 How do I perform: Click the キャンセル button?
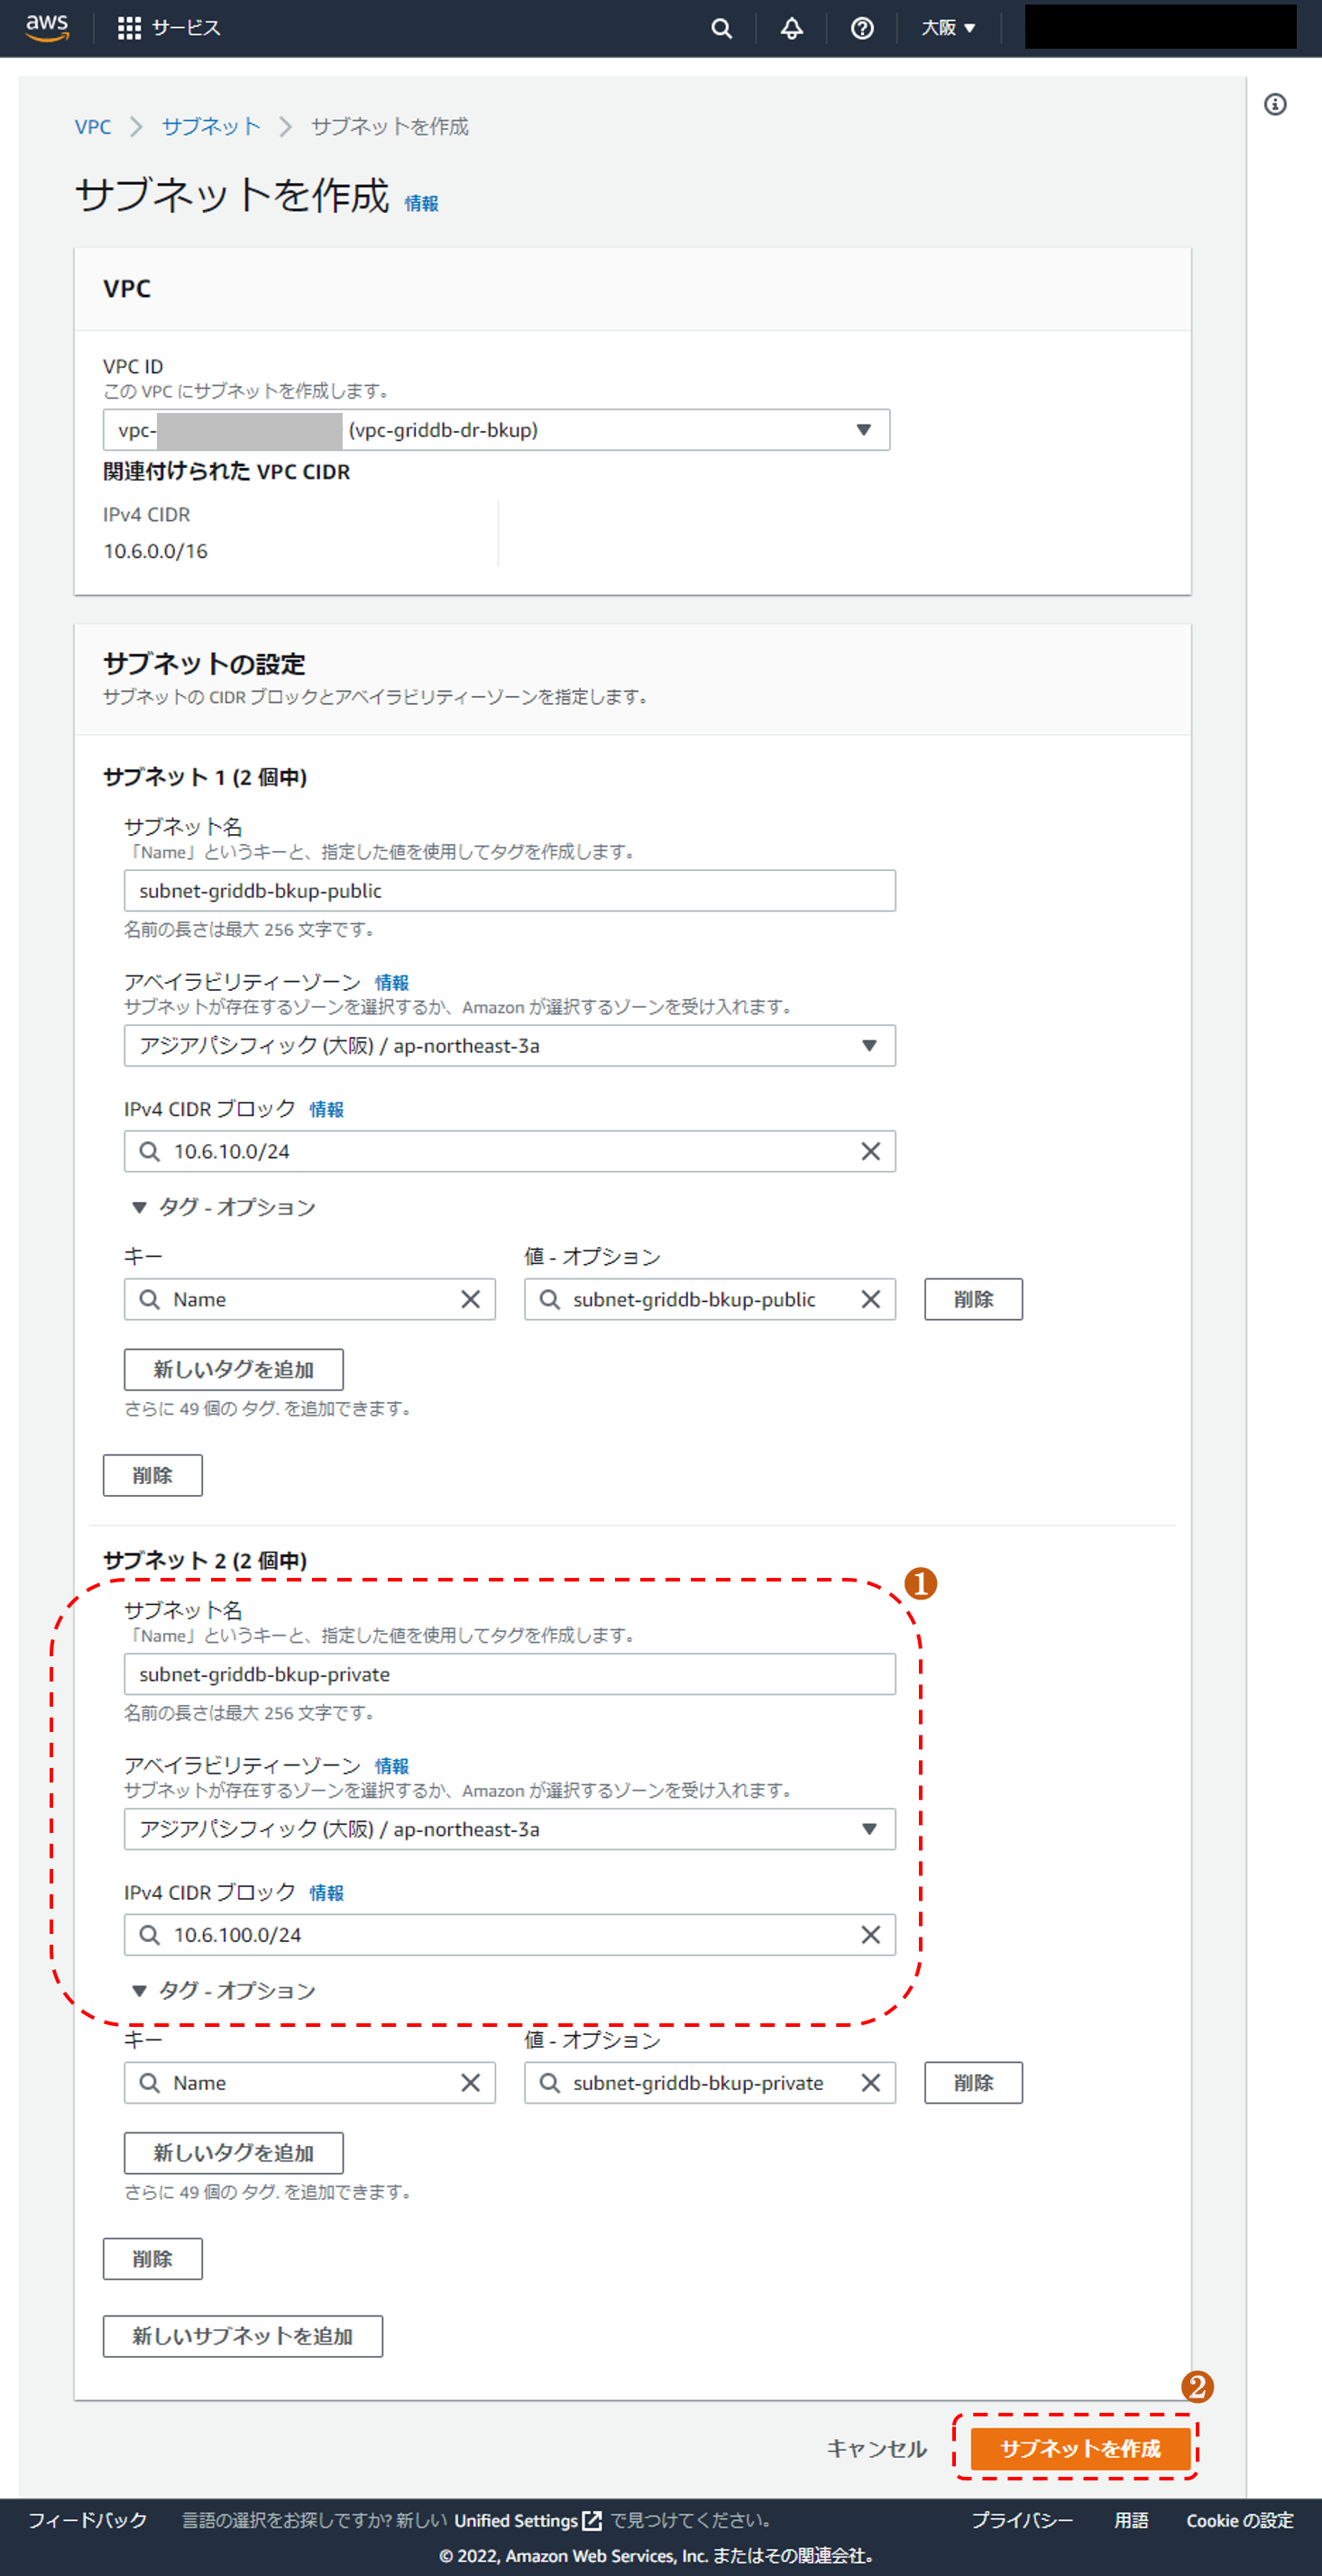(x=876, y=2448)
